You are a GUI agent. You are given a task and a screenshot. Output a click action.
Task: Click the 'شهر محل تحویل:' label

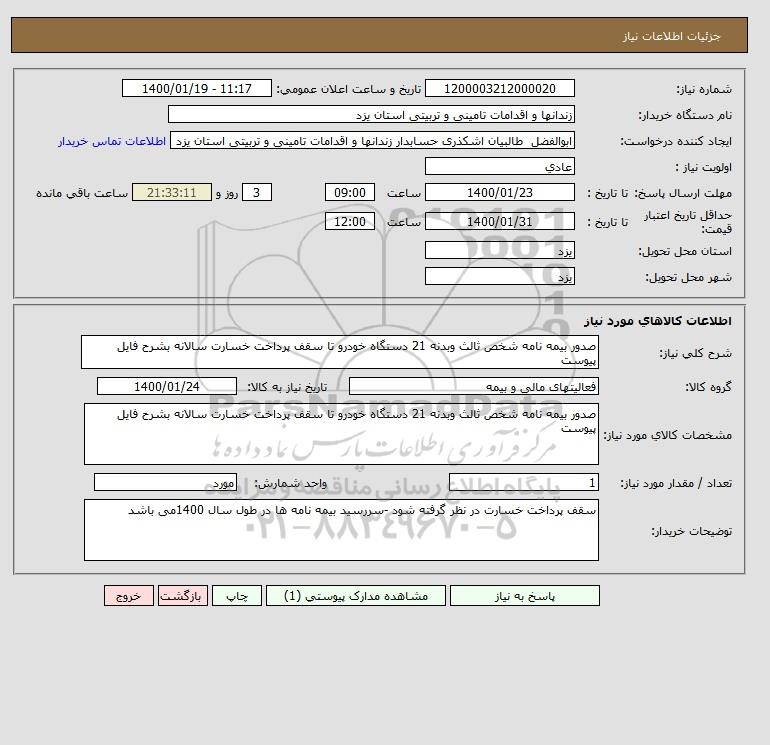[x=688, y=277]
